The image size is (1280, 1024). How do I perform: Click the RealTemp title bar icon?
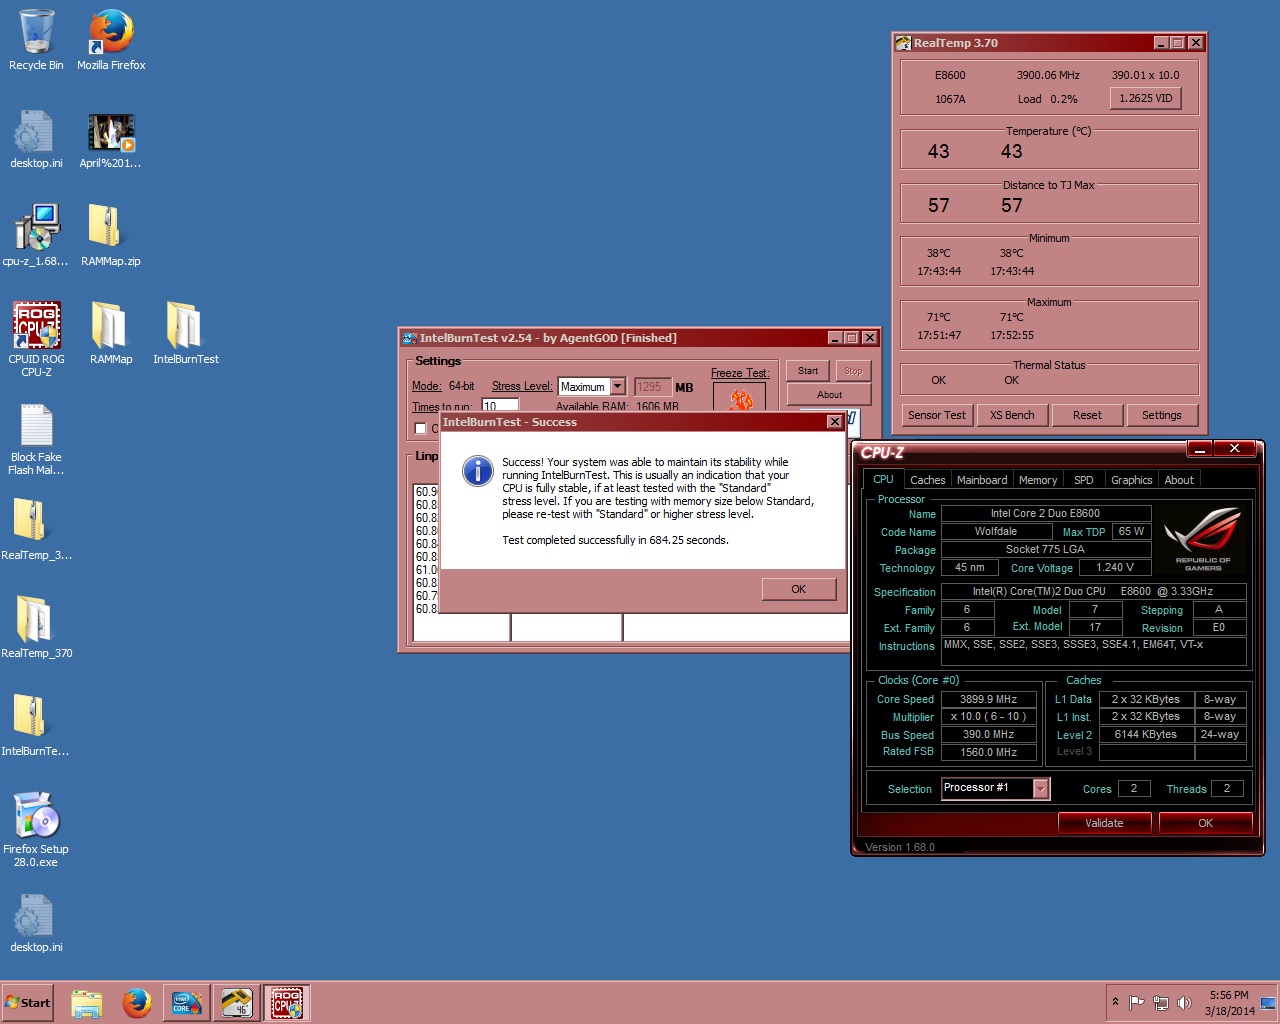click(x=903, y=43)
